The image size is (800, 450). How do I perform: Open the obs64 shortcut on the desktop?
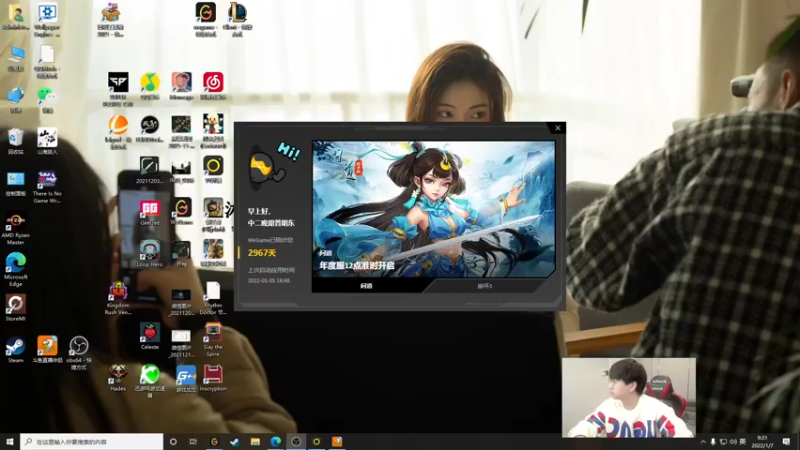coord(79,352)
